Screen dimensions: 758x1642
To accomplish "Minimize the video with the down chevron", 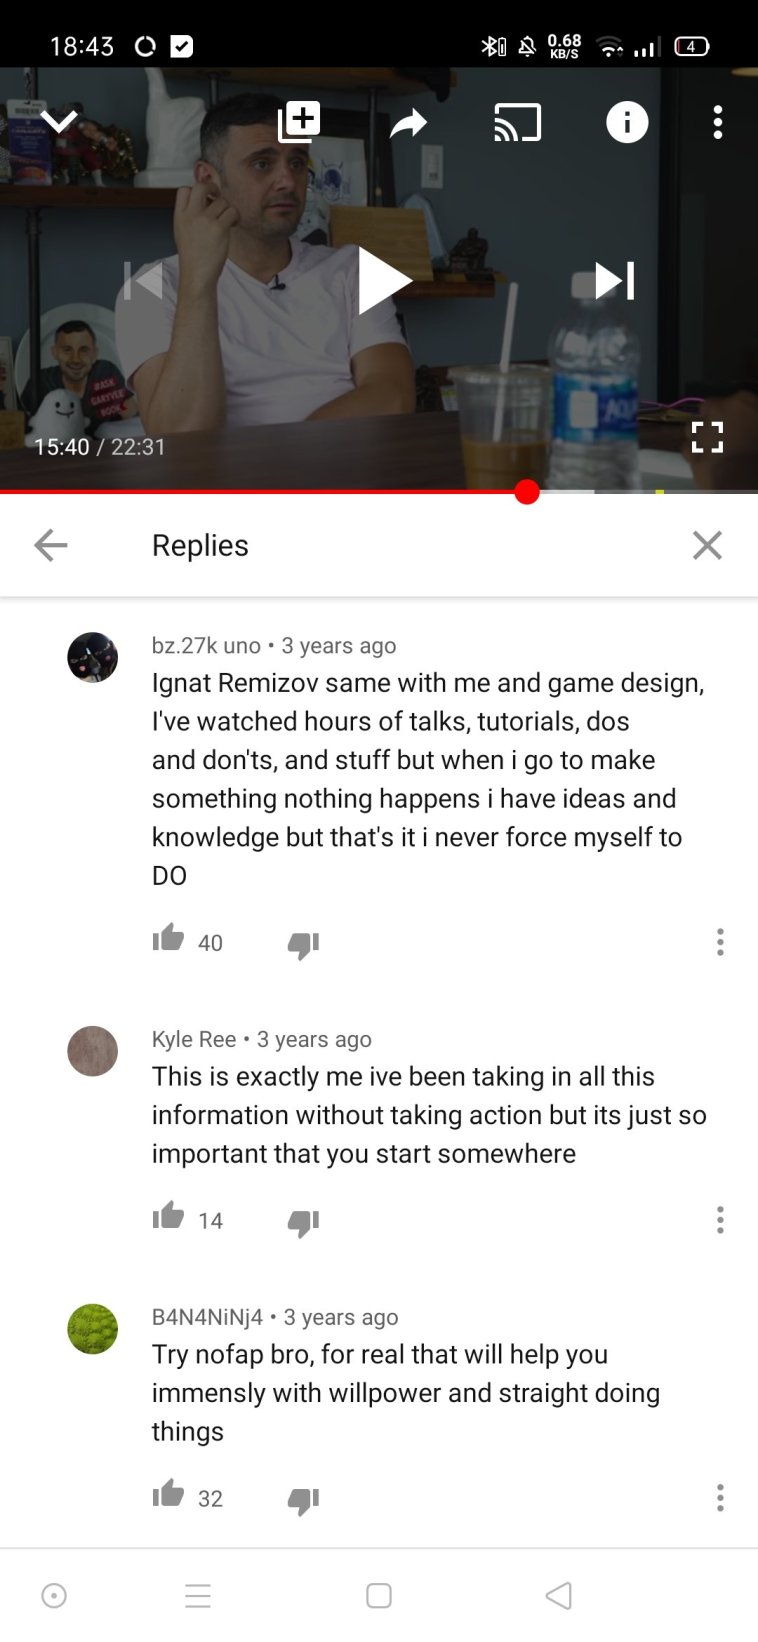I will click(x=59, y=122).
